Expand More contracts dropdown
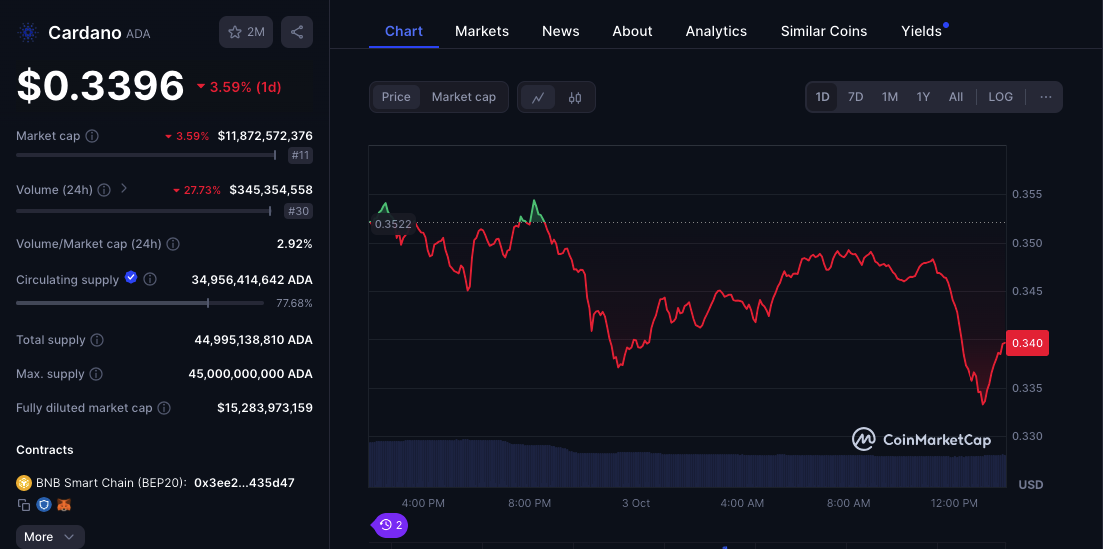Screen dimensions: 1103x549 coord(50,537)
